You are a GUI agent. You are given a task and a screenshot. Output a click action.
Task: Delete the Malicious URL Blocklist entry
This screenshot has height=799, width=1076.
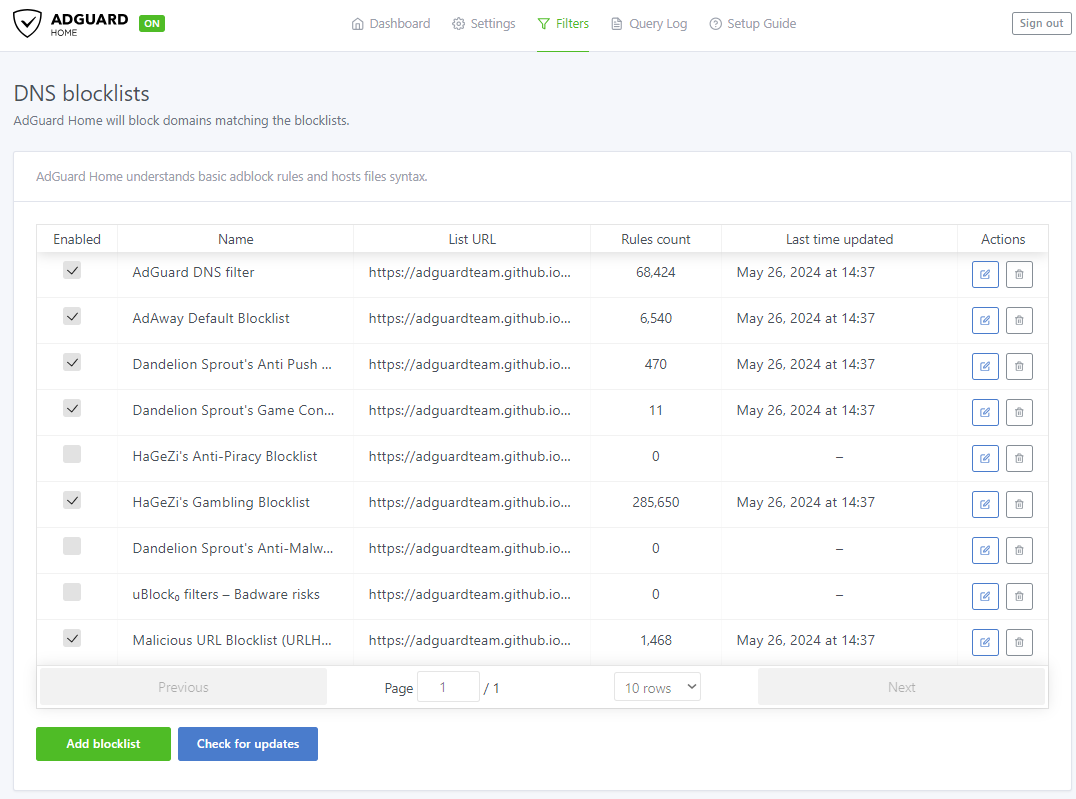(x=1019, y=642)
